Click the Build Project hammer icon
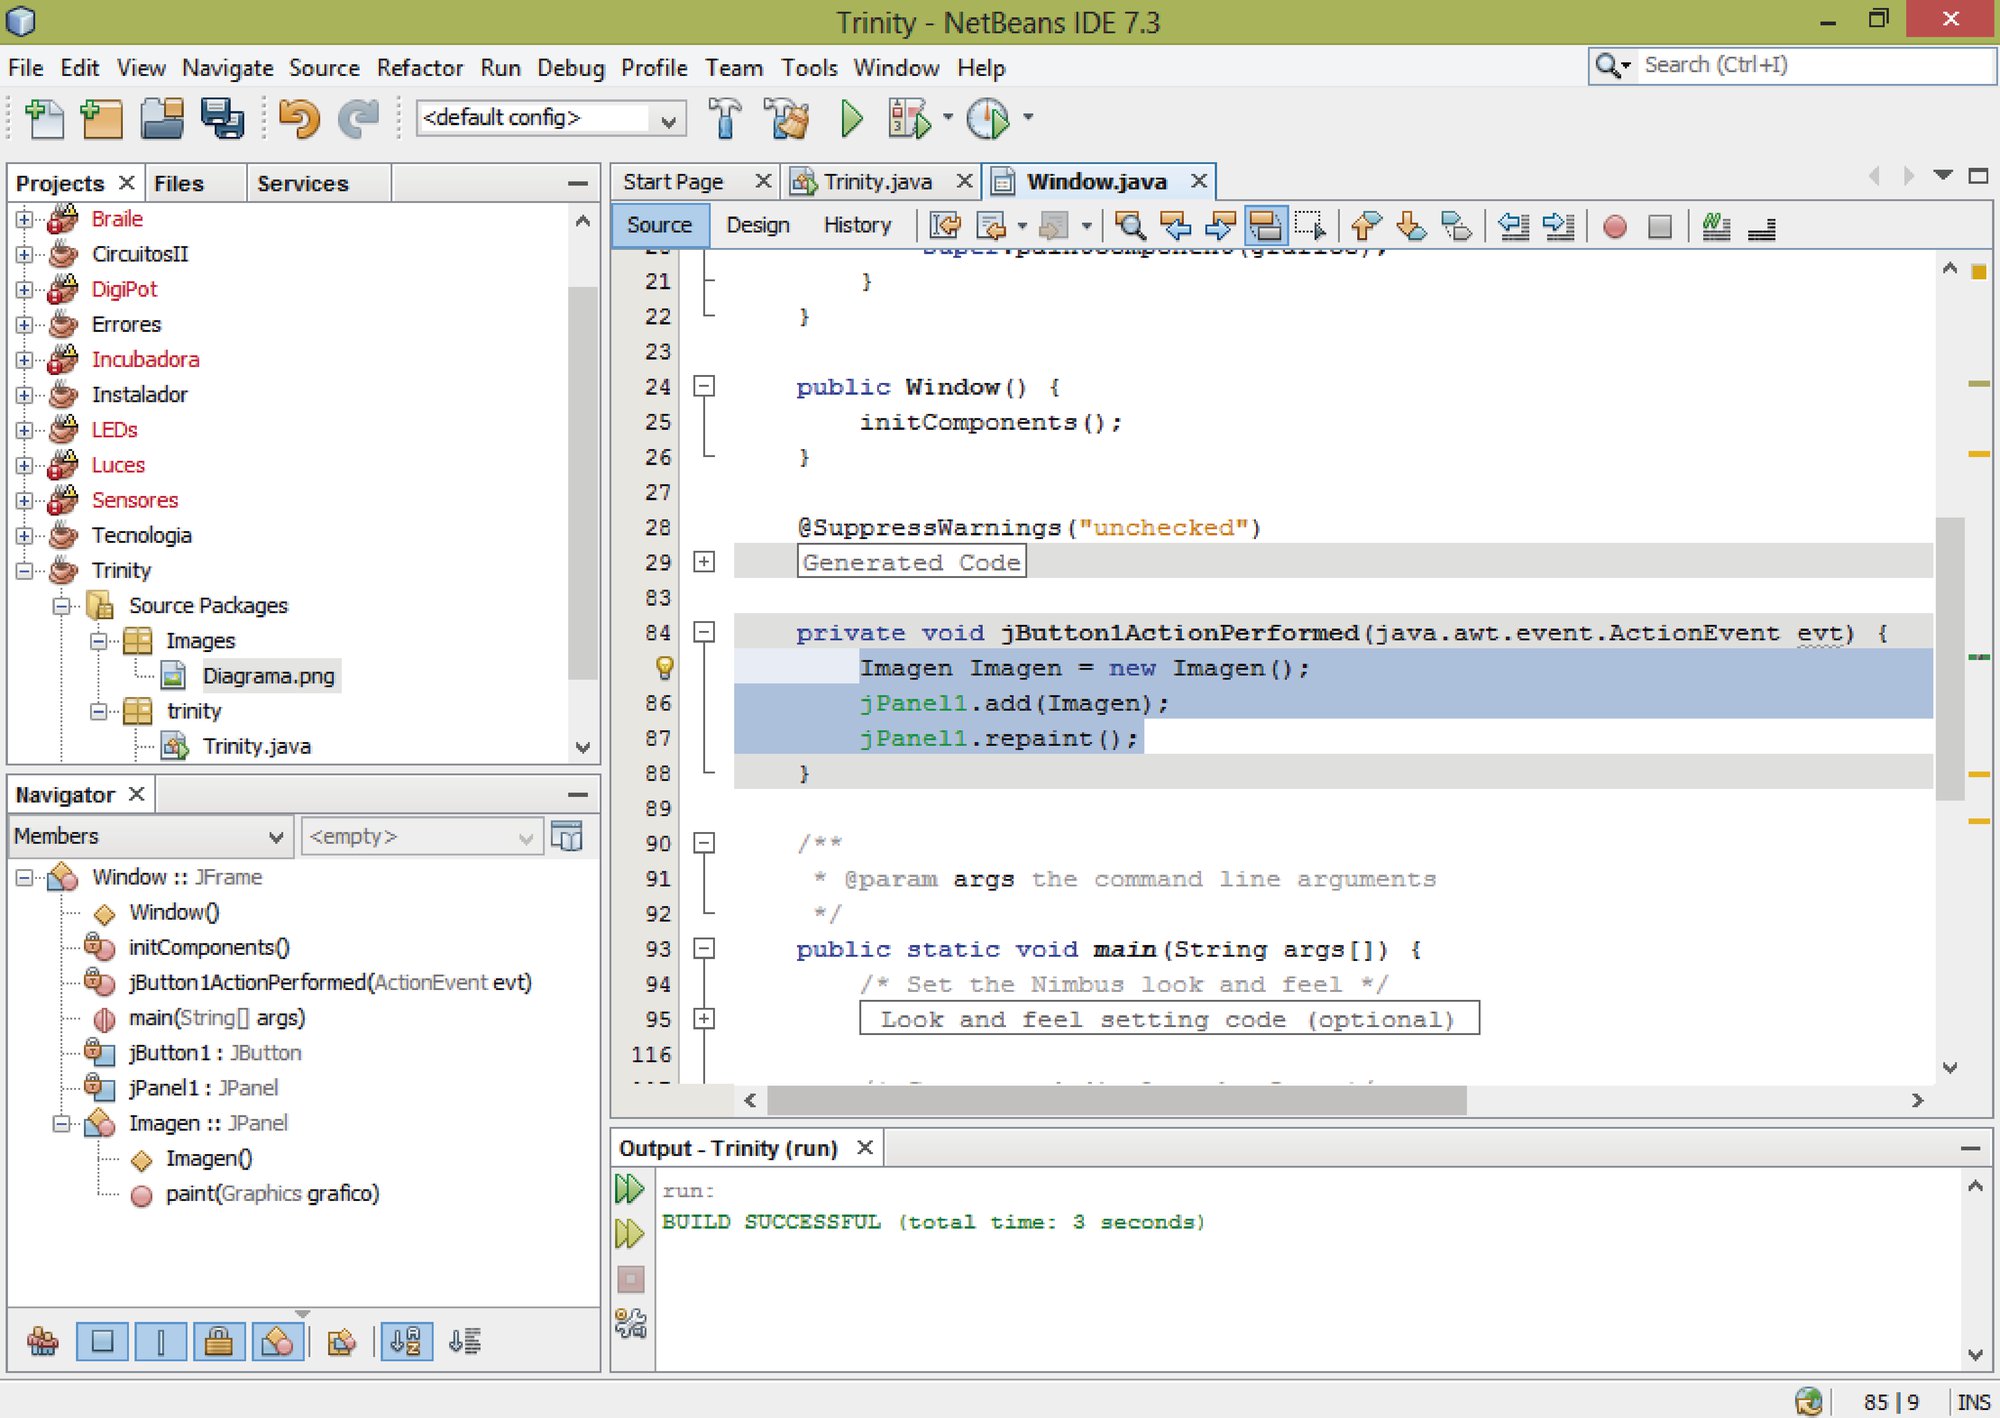Screen dimensions: 2000x1418 click(725, 119)
